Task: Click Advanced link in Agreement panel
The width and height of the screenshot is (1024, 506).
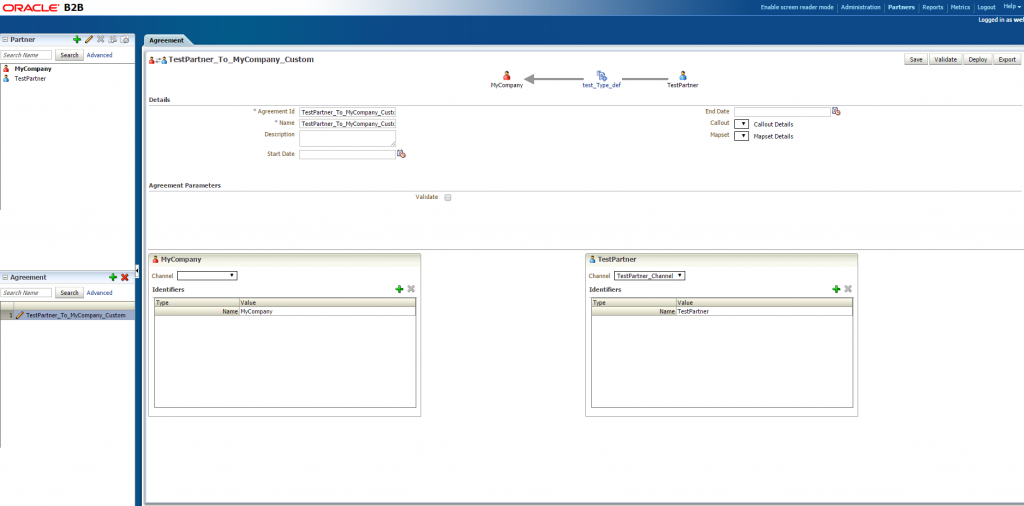Action: pos(99,293)
